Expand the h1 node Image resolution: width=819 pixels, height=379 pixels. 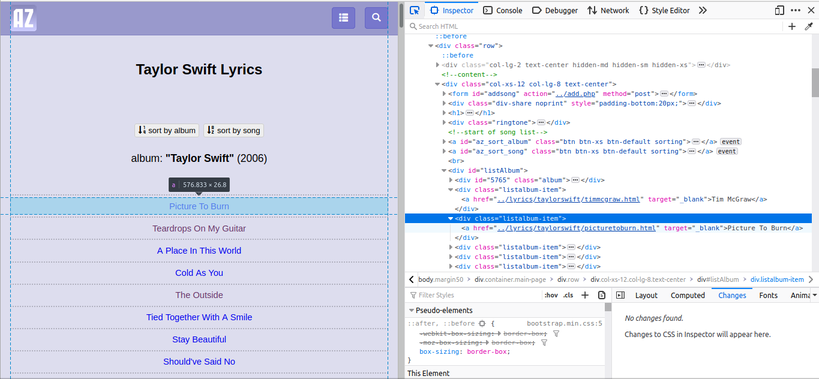click(444, 113)
